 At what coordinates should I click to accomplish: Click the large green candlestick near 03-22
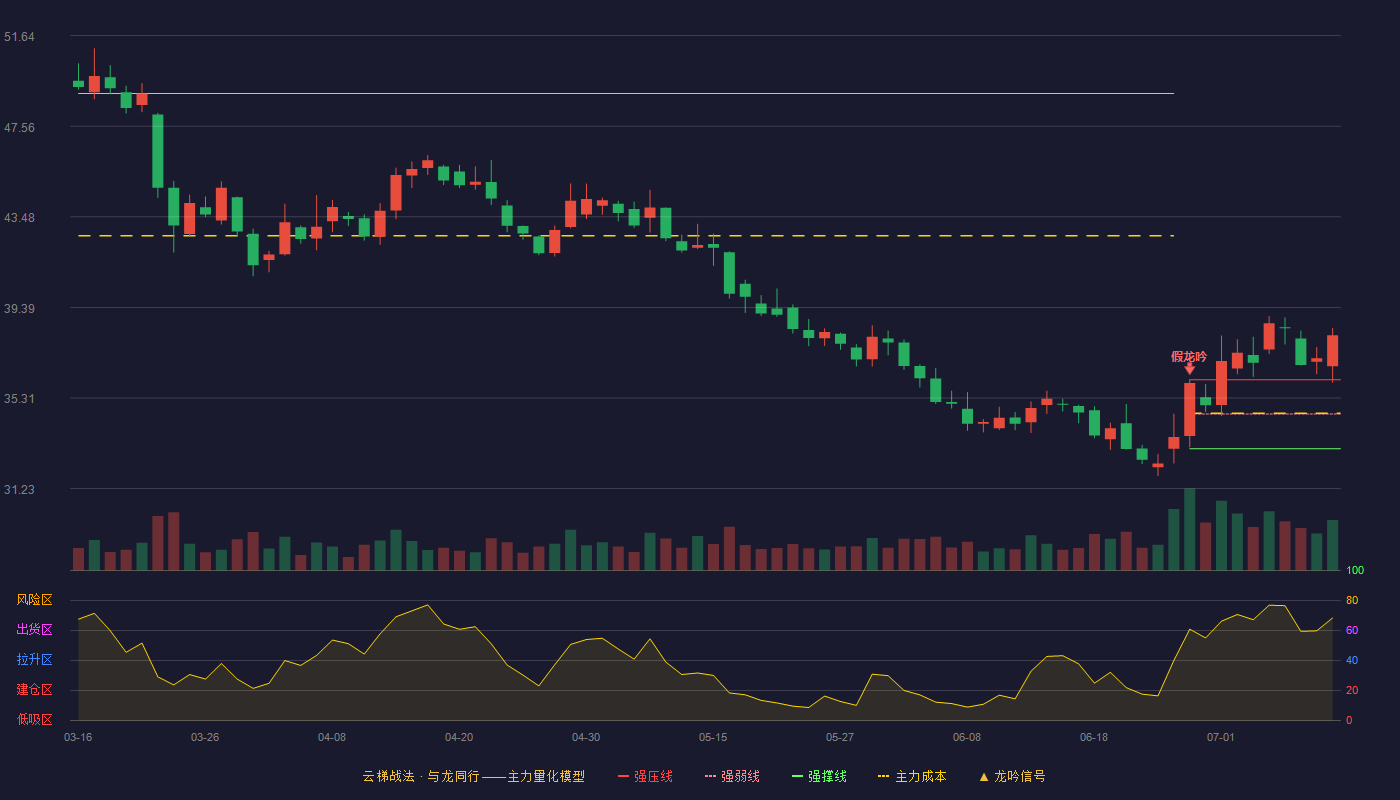(157, 151)
